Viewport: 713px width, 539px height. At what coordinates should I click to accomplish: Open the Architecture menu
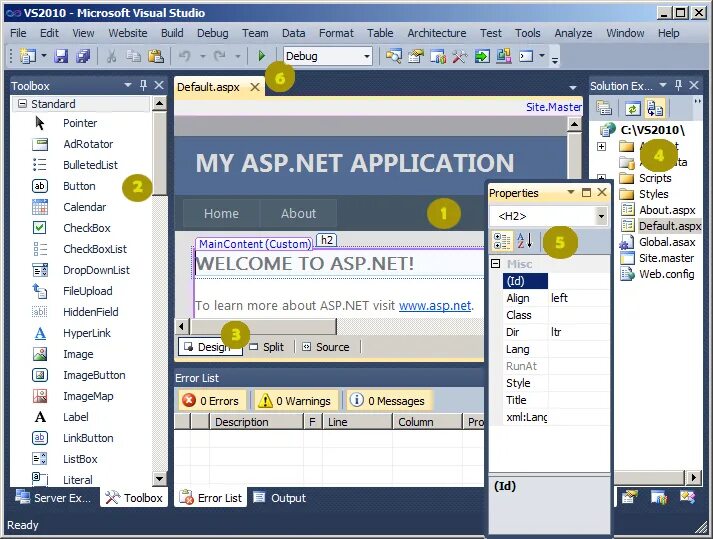(437, 33)
